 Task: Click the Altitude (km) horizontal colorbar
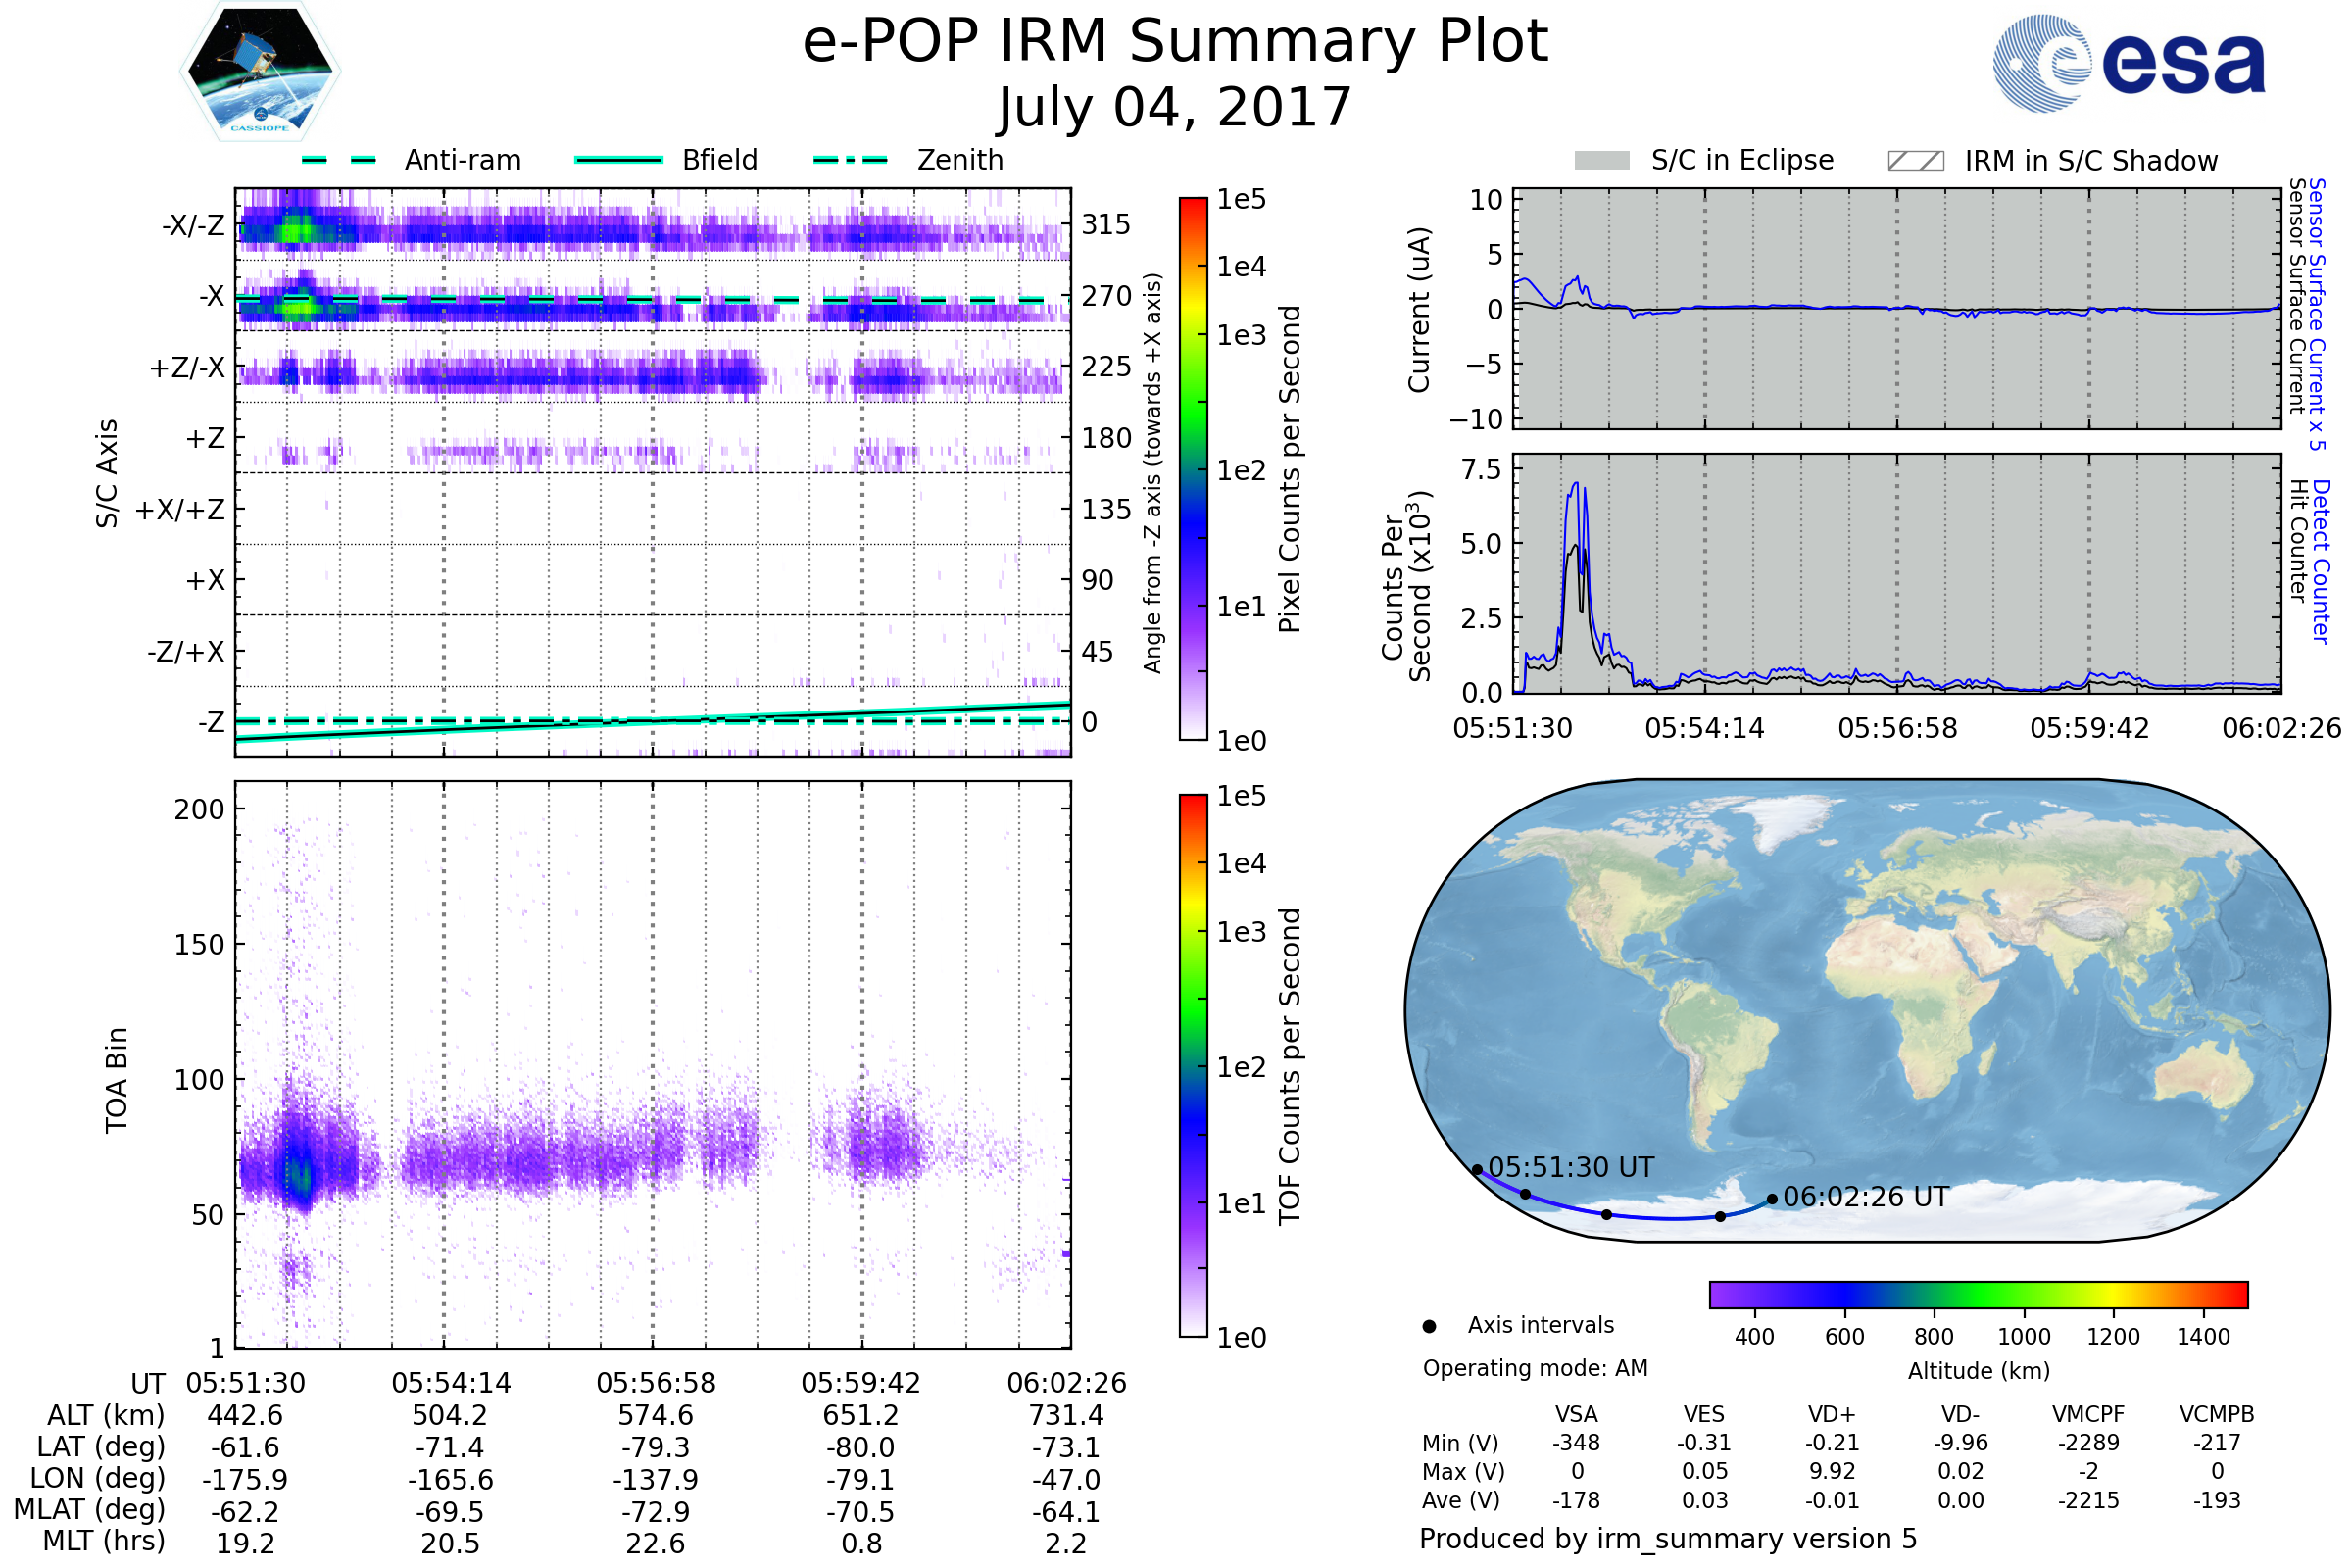(x=1978, y=1294)
